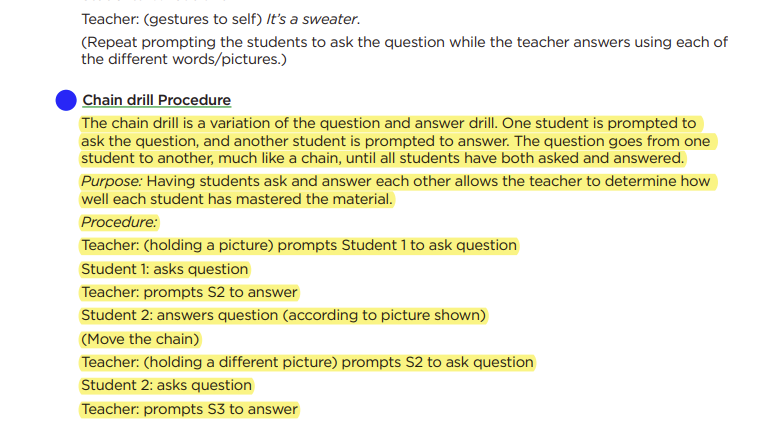Click the "different words/pictures.)" line
Viewport: 778px width, 440px height.
click(183, 59)
